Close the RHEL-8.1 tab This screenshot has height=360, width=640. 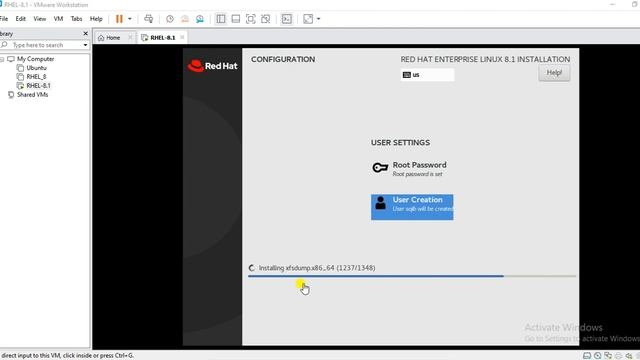click(x=182, y=38)
